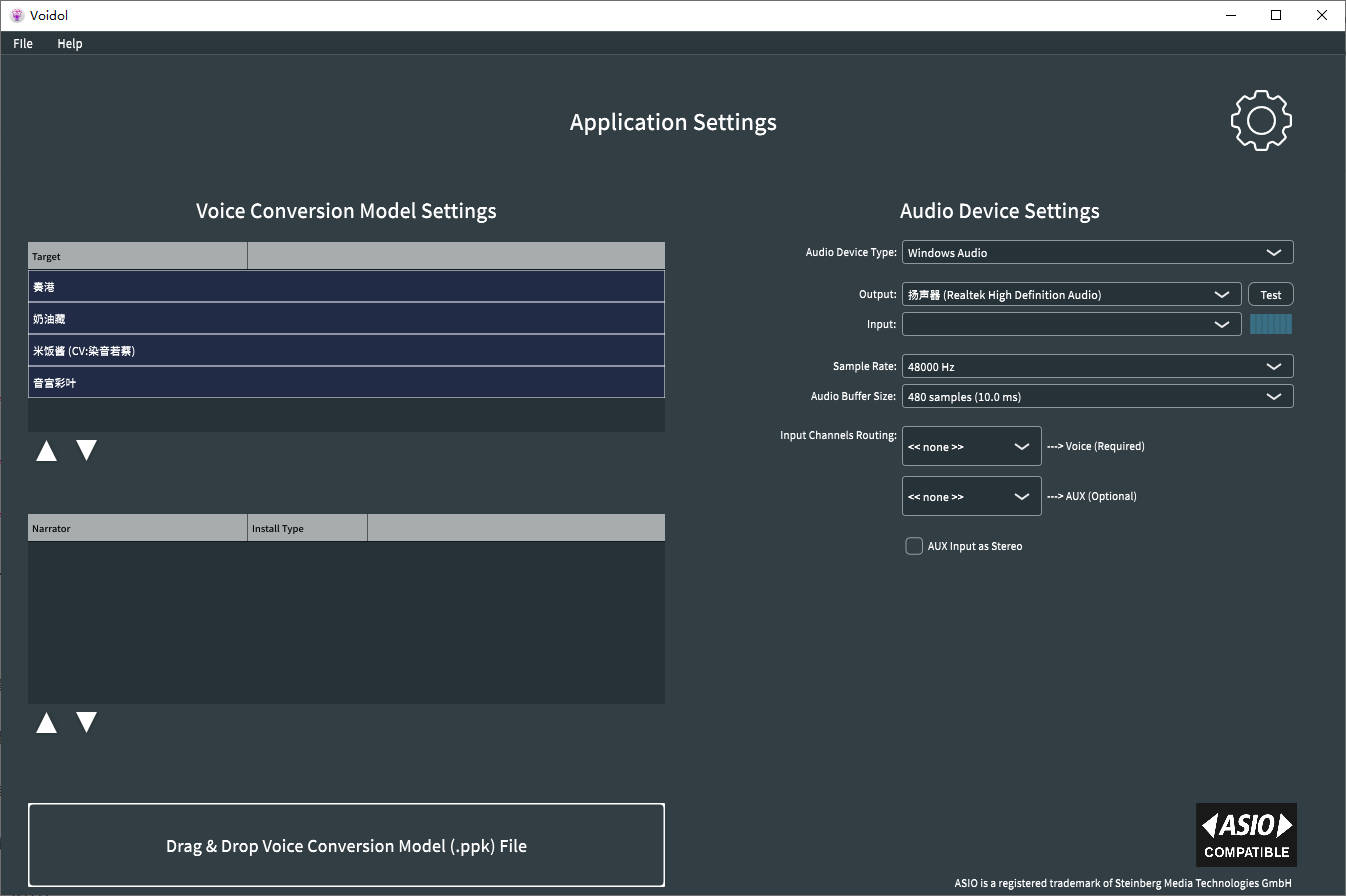Open the Audio Device Type dropdown
Viewport: 1346px width, 896px height.
[1097, 253]
